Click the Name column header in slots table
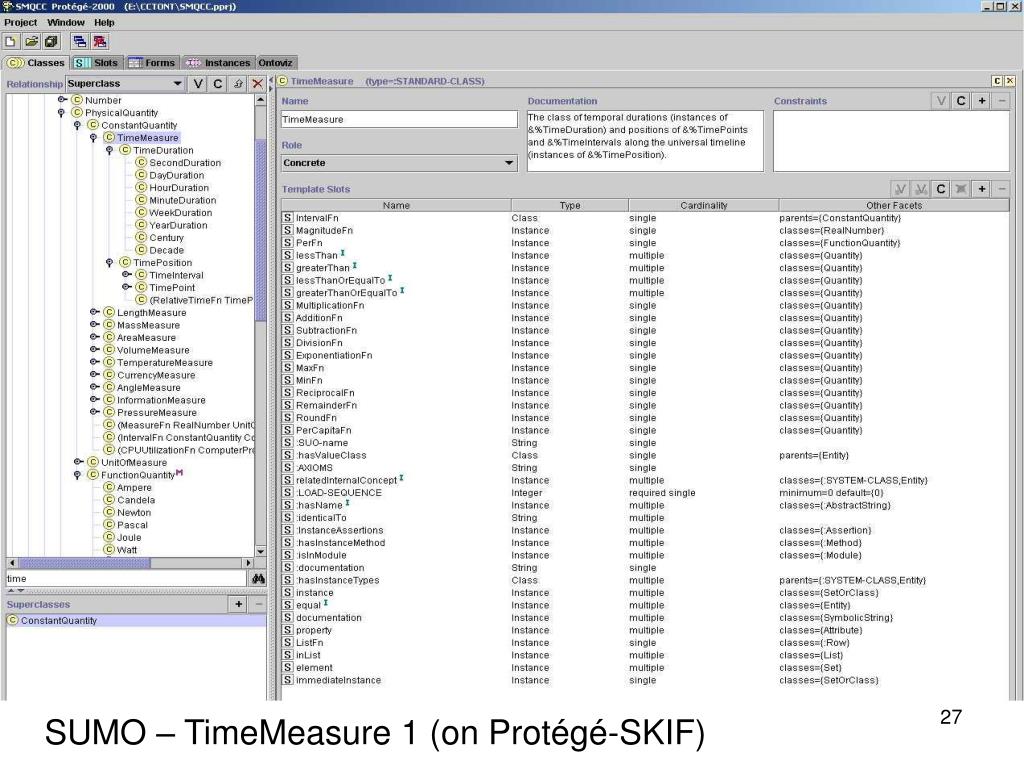 point(396,205)
